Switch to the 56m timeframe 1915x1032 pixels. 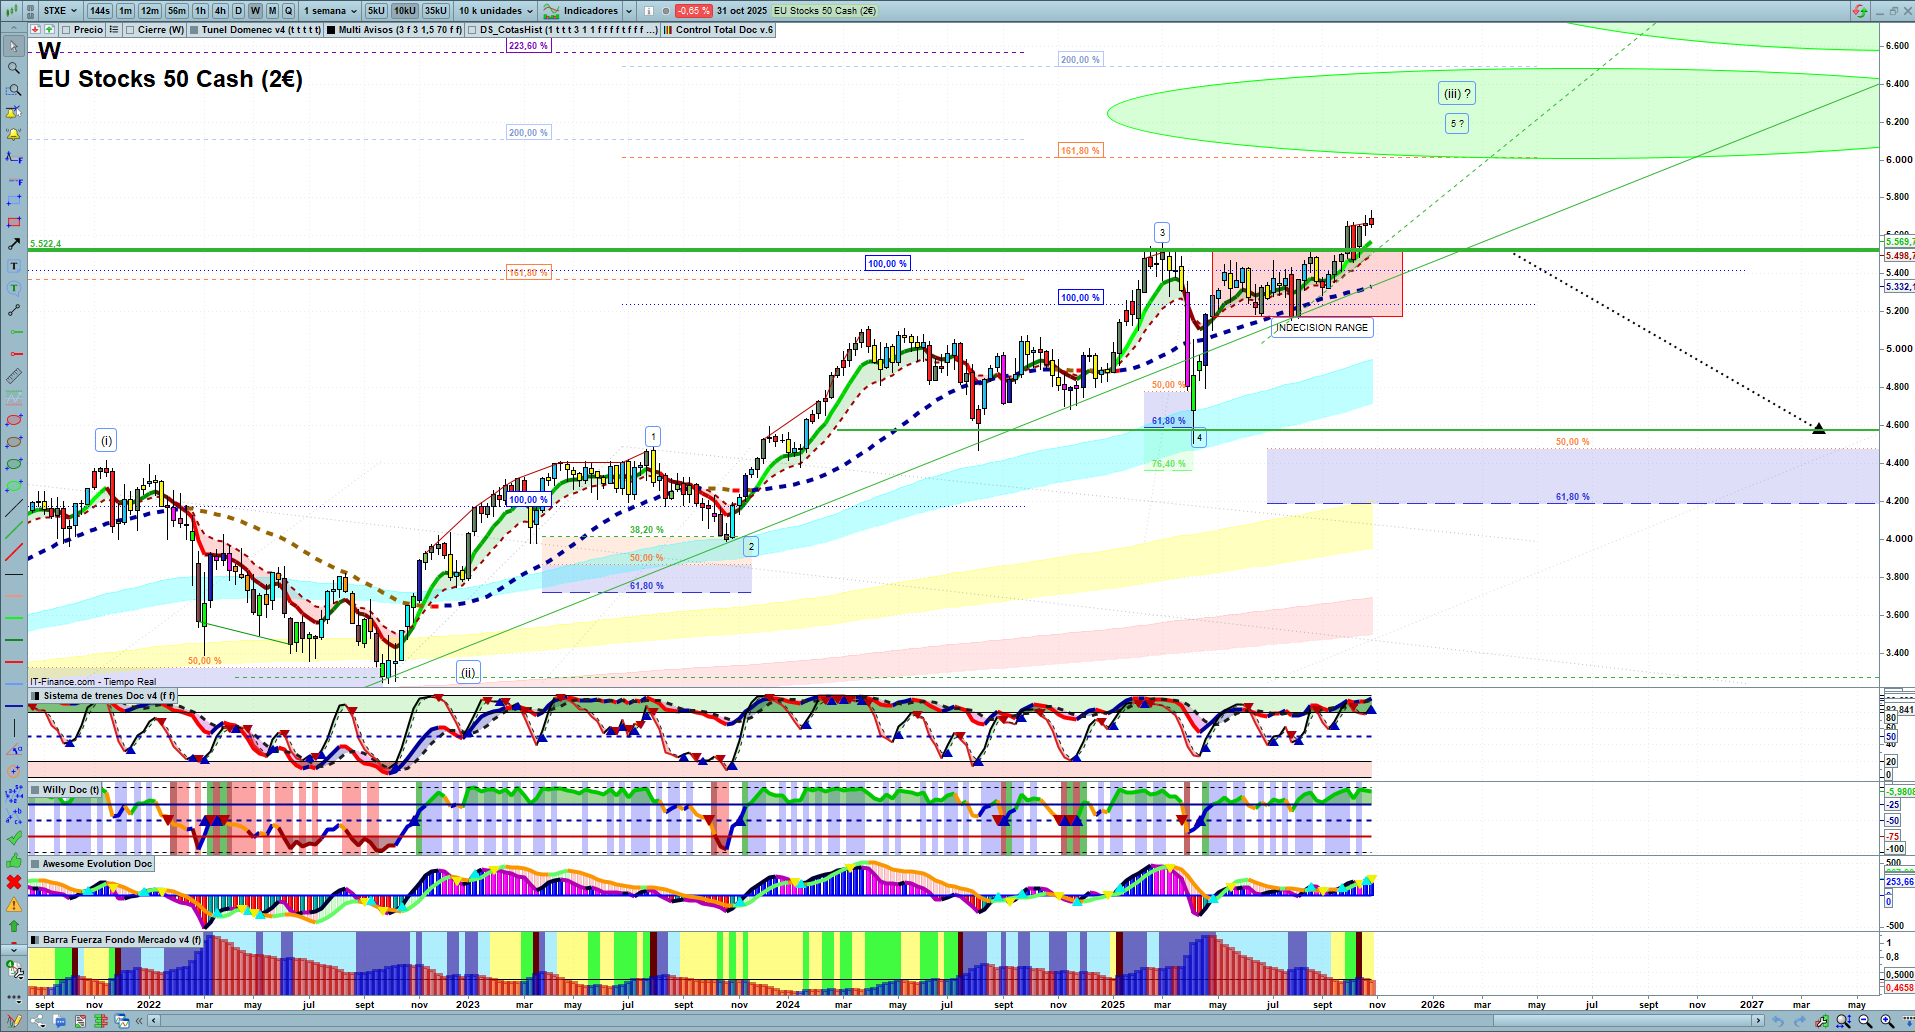(177, 11)
